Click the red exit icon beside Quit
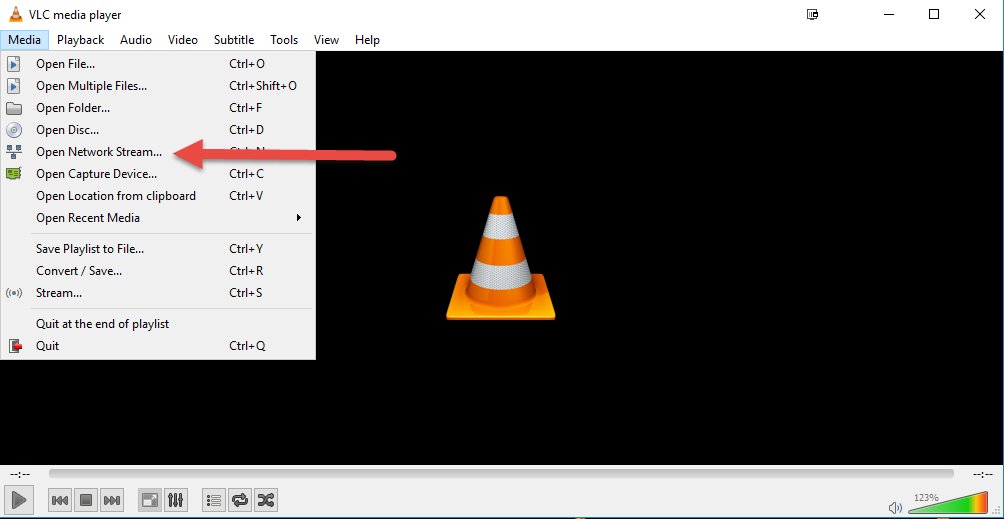 tap(15, 346)
